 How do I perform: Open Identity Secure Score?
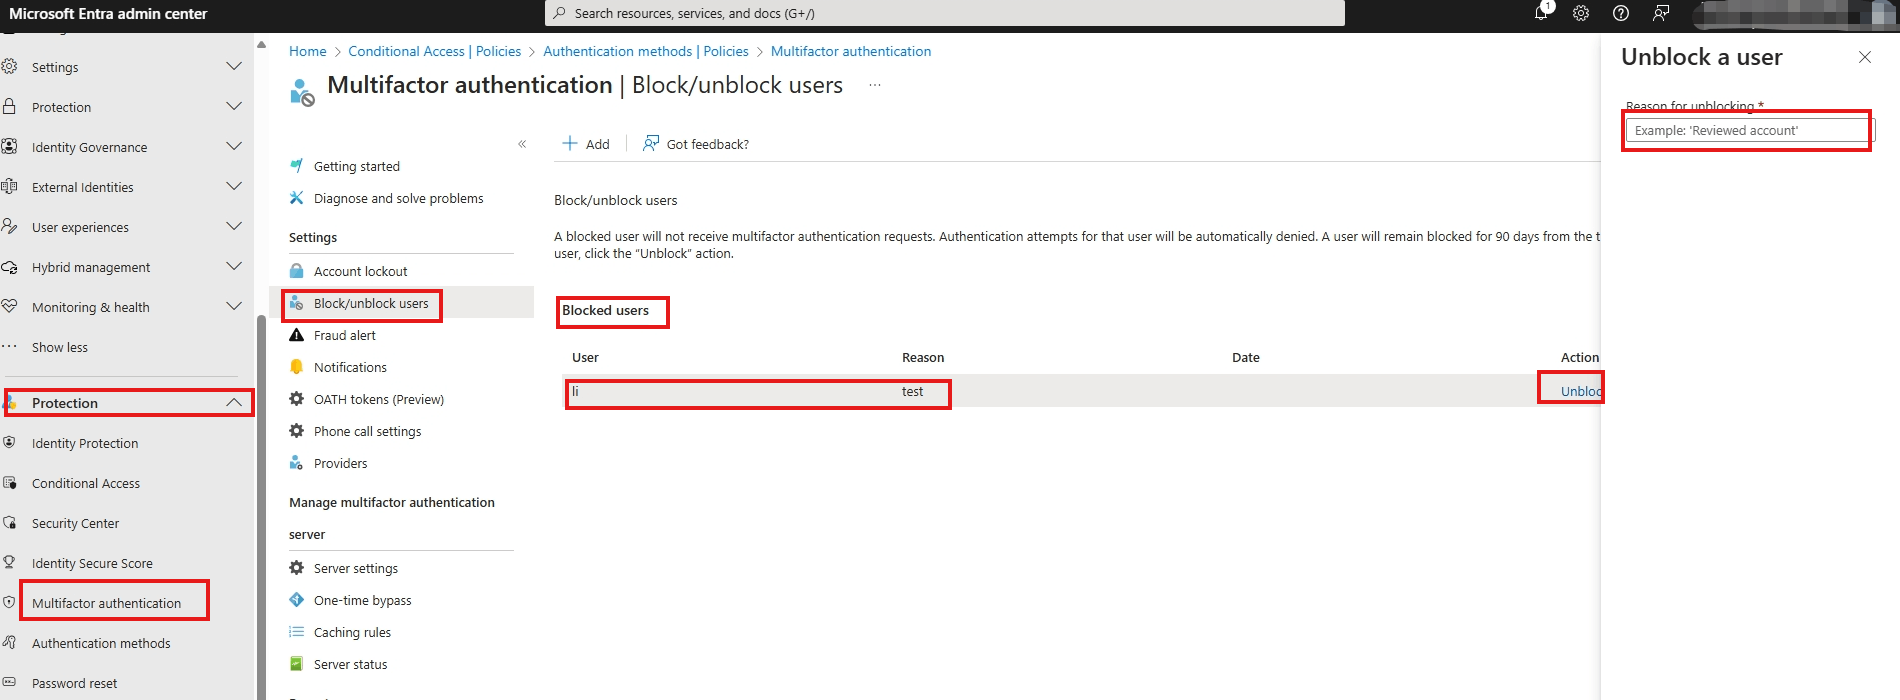(92, 563)
